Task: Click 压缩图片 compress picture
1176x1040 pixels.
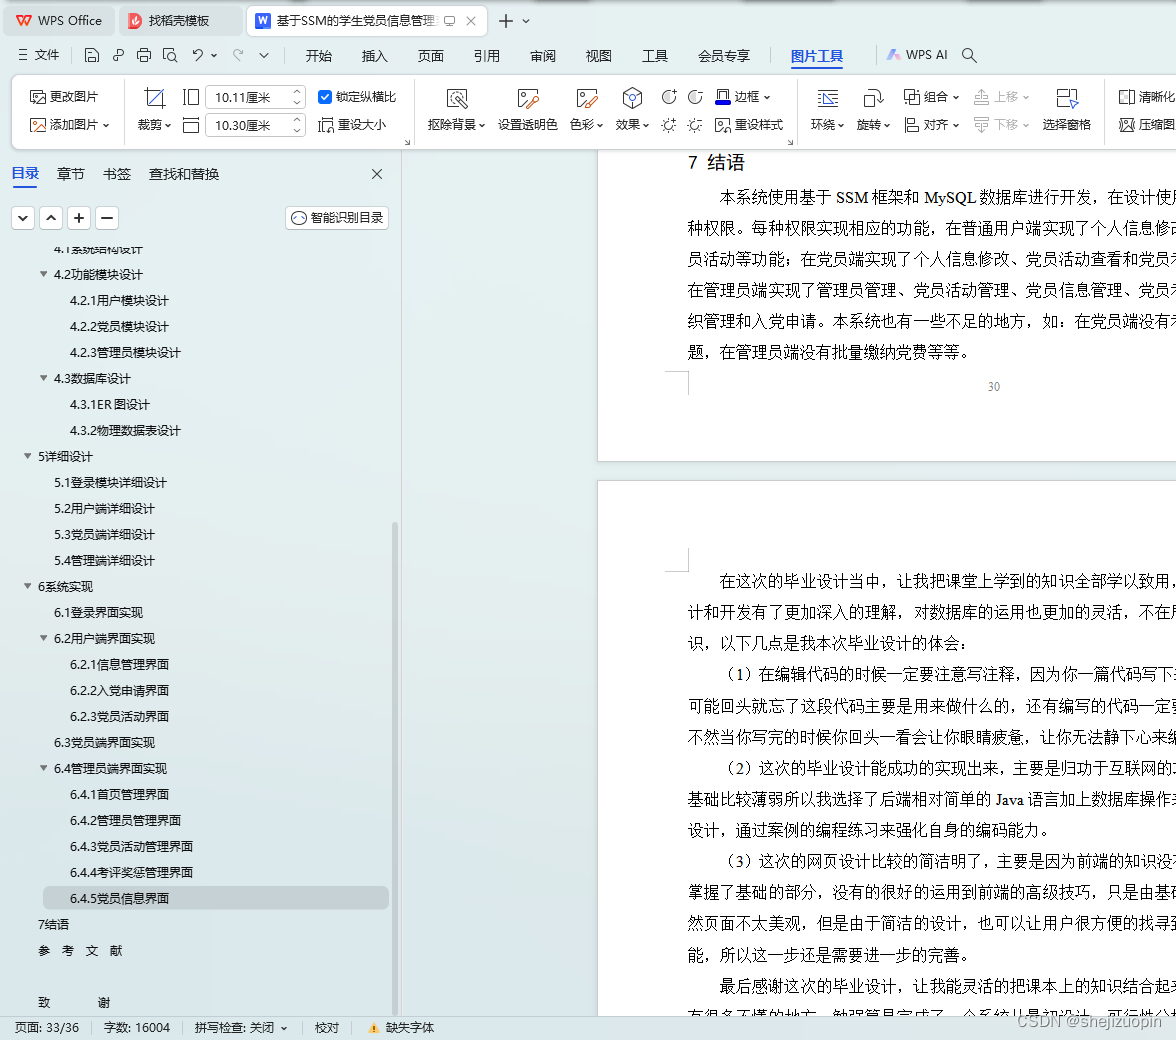Action: [1146, 124]
